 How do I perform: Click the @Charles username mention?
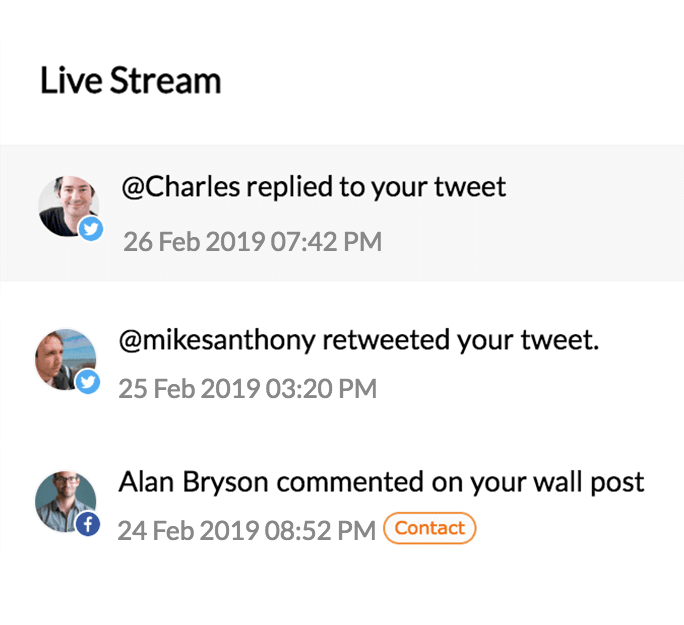(x=181, y=187)
